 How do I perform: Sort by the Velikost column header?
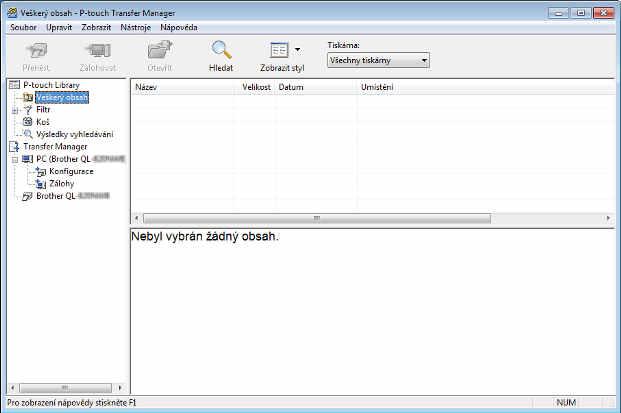[255, 87]
